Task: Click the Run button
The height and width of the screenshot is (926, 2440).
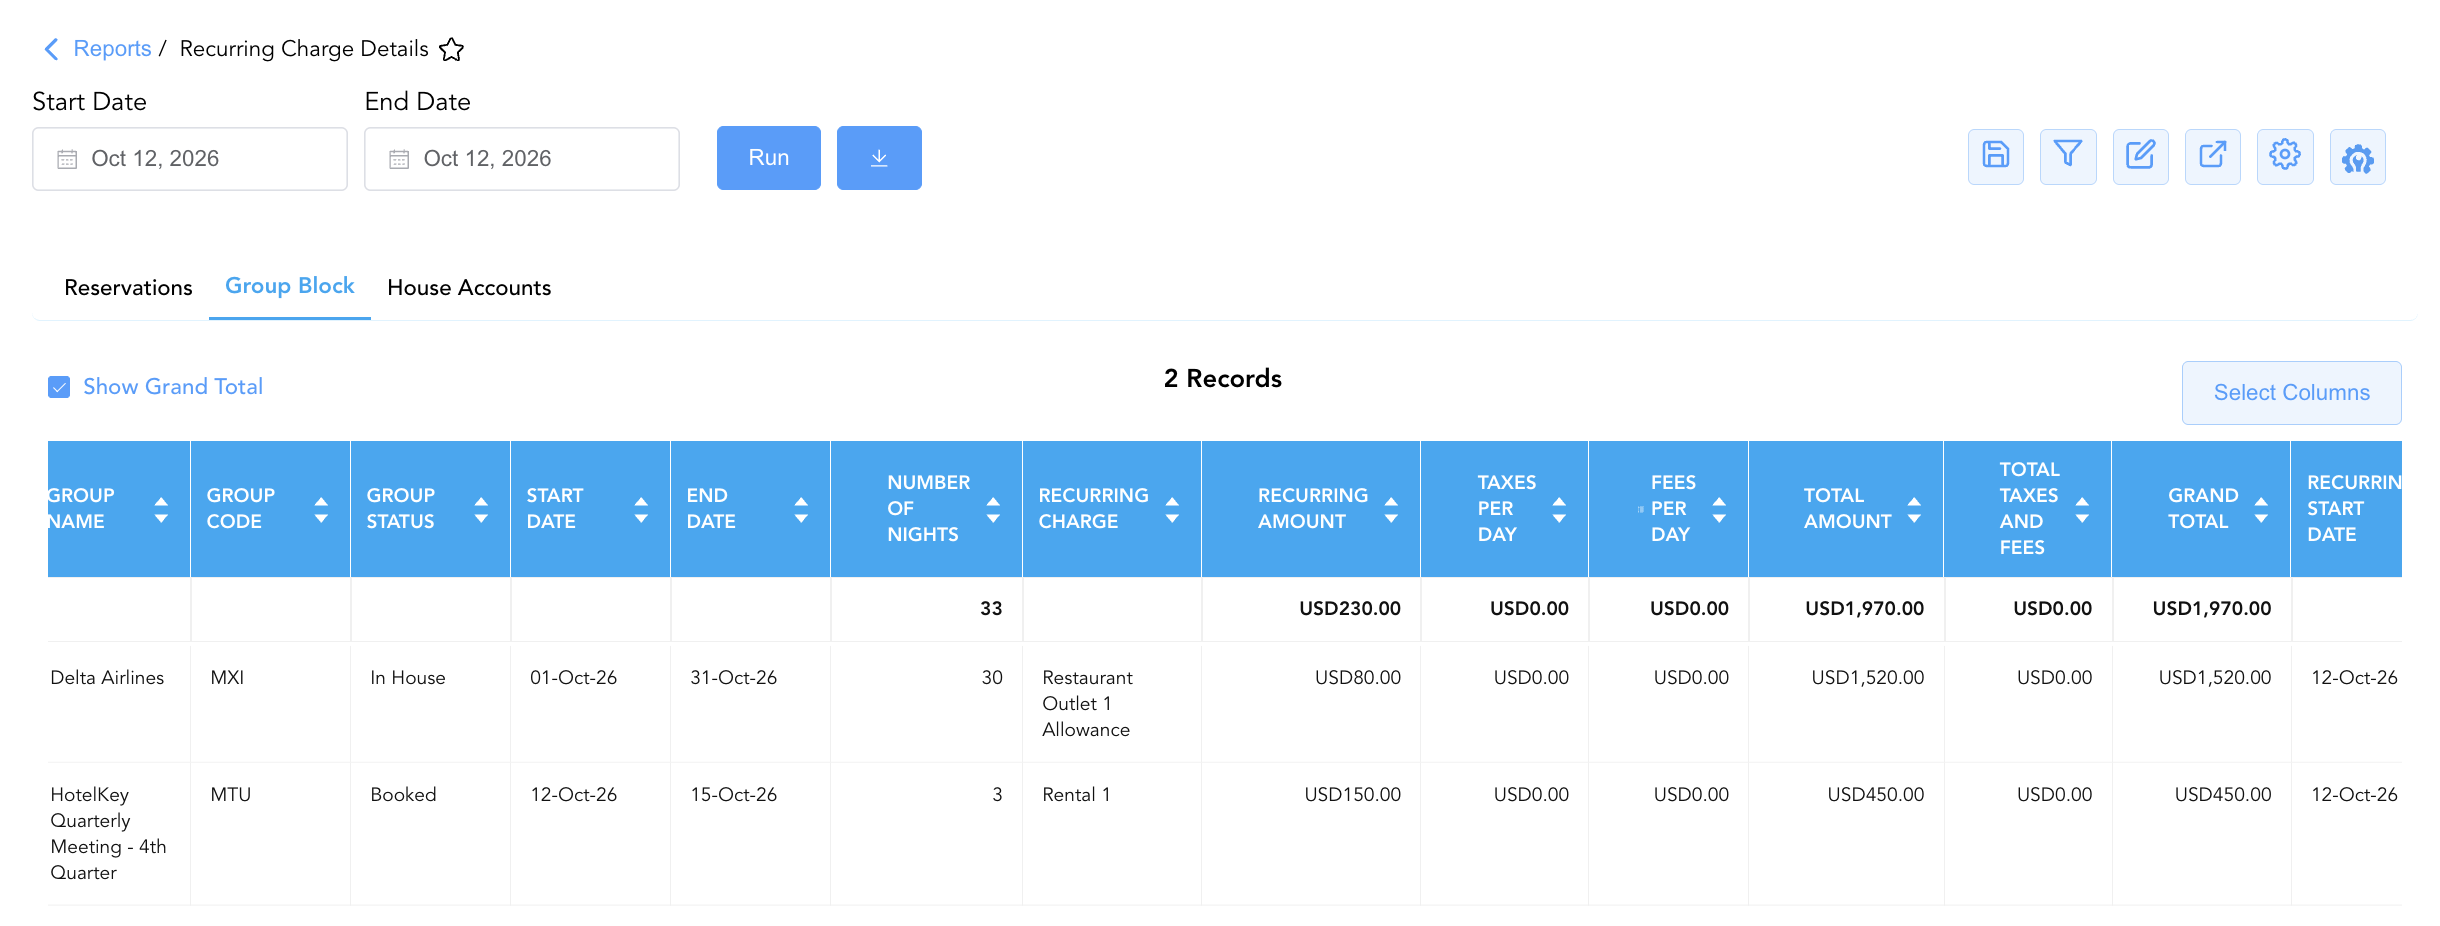Action: click(769, 158)
